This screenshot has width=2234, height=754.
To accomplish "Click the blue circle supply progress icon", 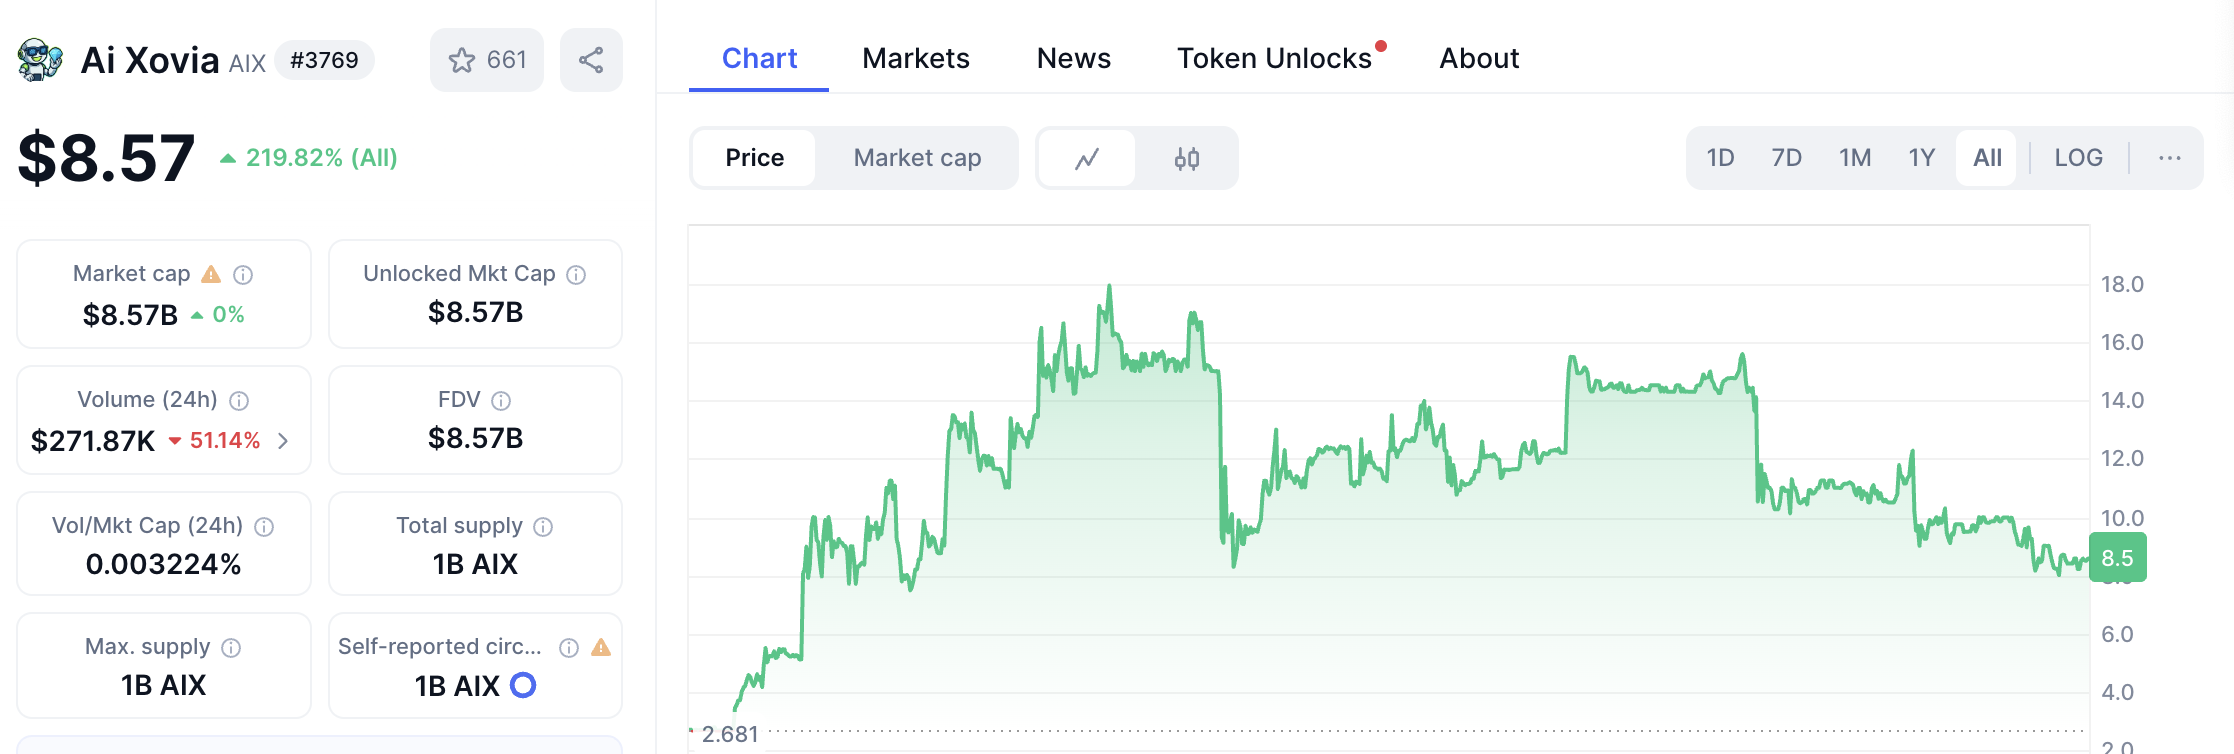I will click(x=523, y=685).
